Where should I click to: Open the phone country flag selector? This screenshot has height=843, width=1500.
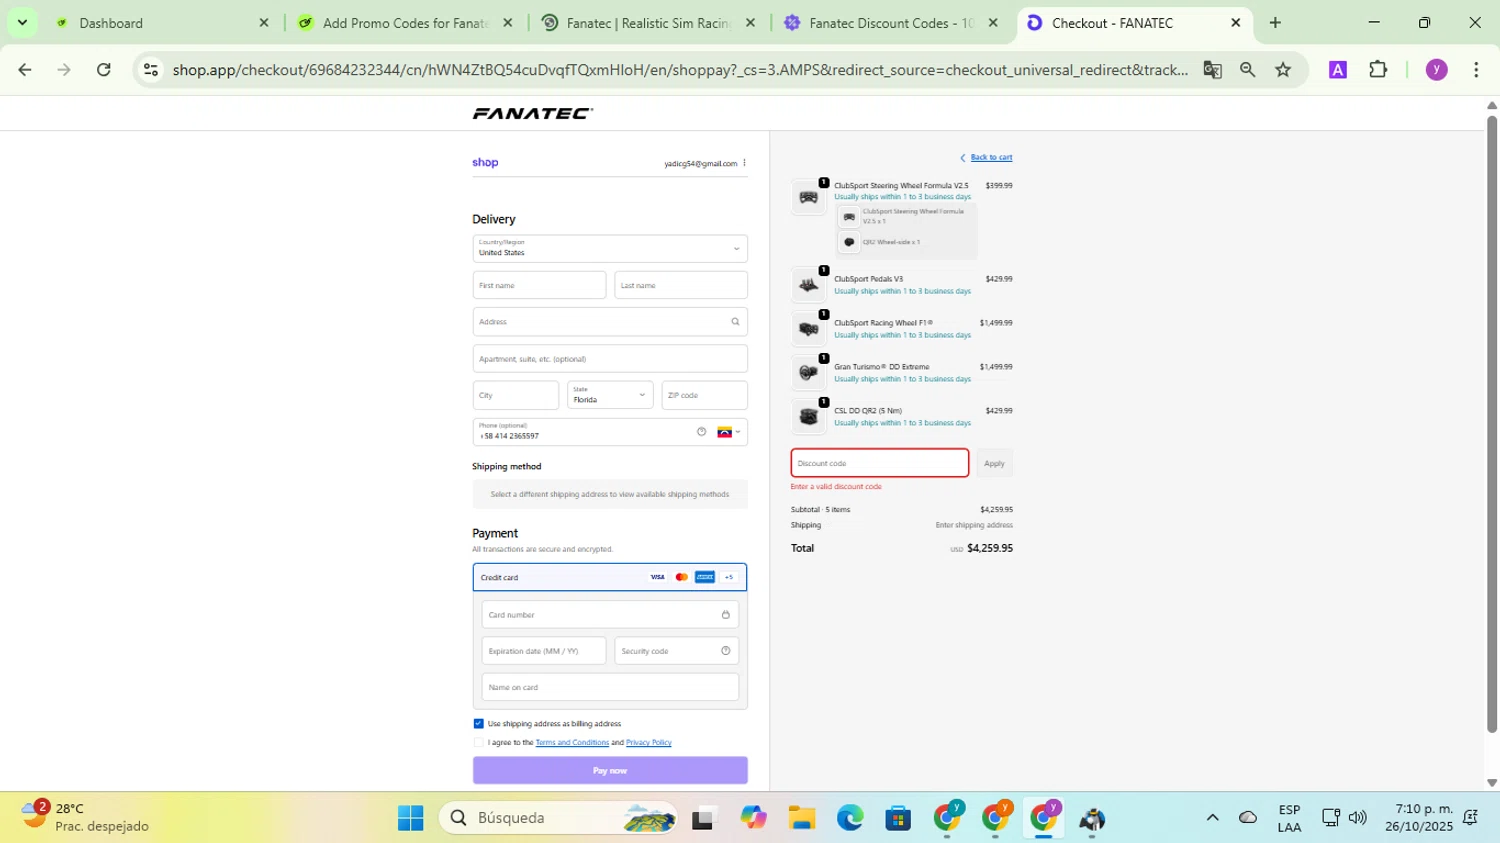(728, 432)
